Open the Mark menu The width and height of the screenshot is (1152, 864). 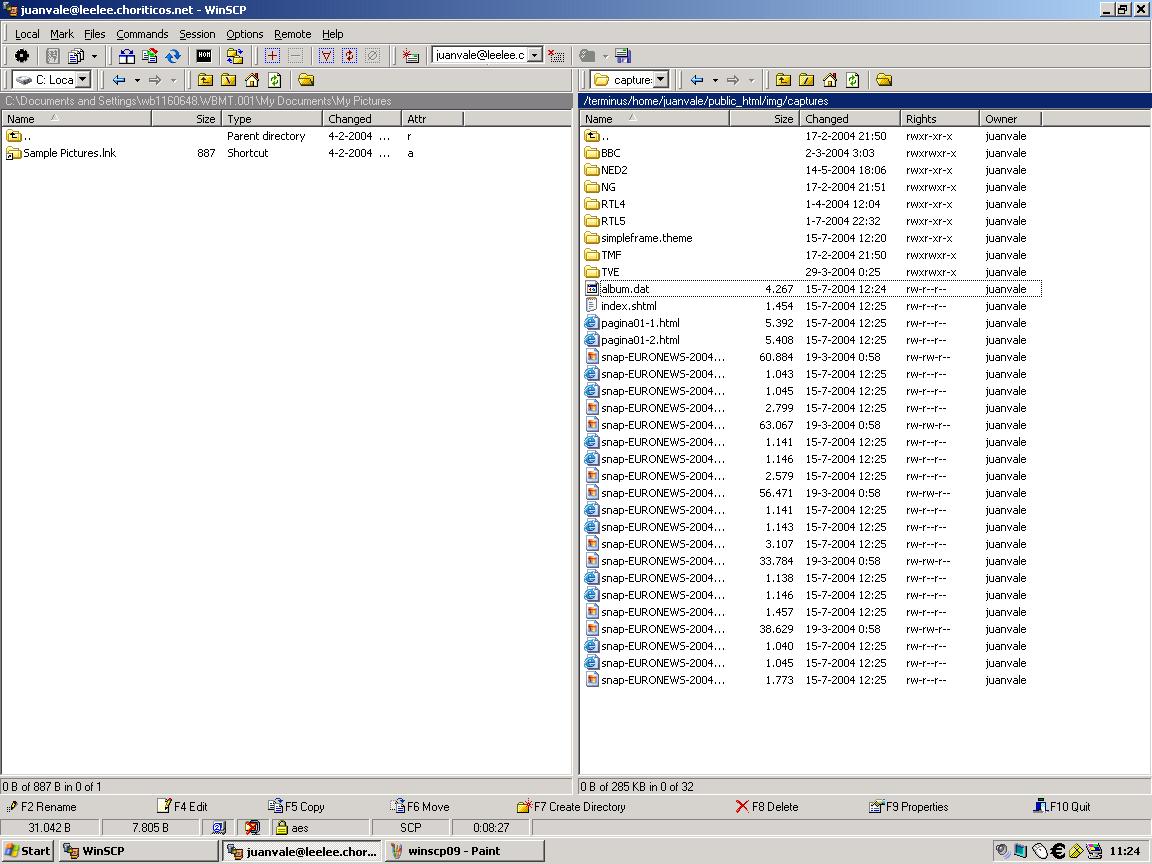[62, 34]
